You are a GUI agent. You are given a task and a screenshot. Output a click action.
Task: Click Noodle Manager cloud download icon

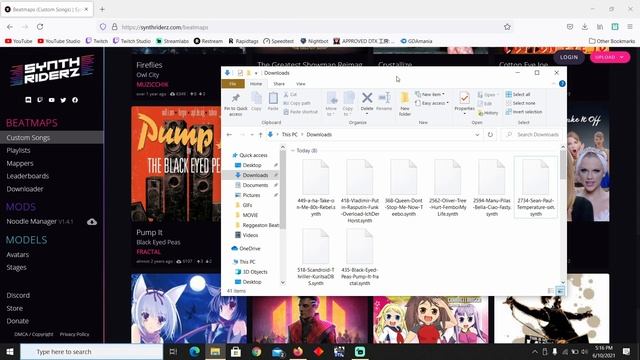coord(92,222)
